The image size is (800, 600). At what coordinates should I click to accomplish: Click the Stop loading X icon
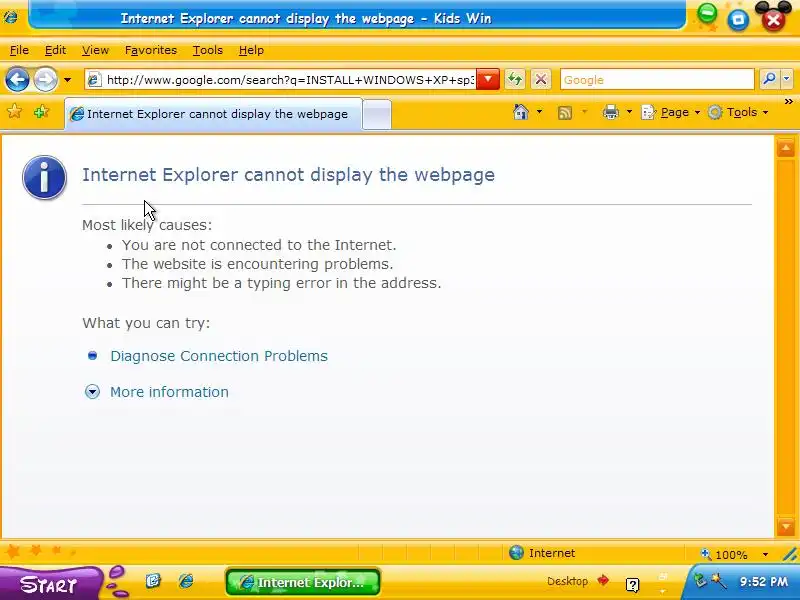pyautogui.click(x=541, y=80)
